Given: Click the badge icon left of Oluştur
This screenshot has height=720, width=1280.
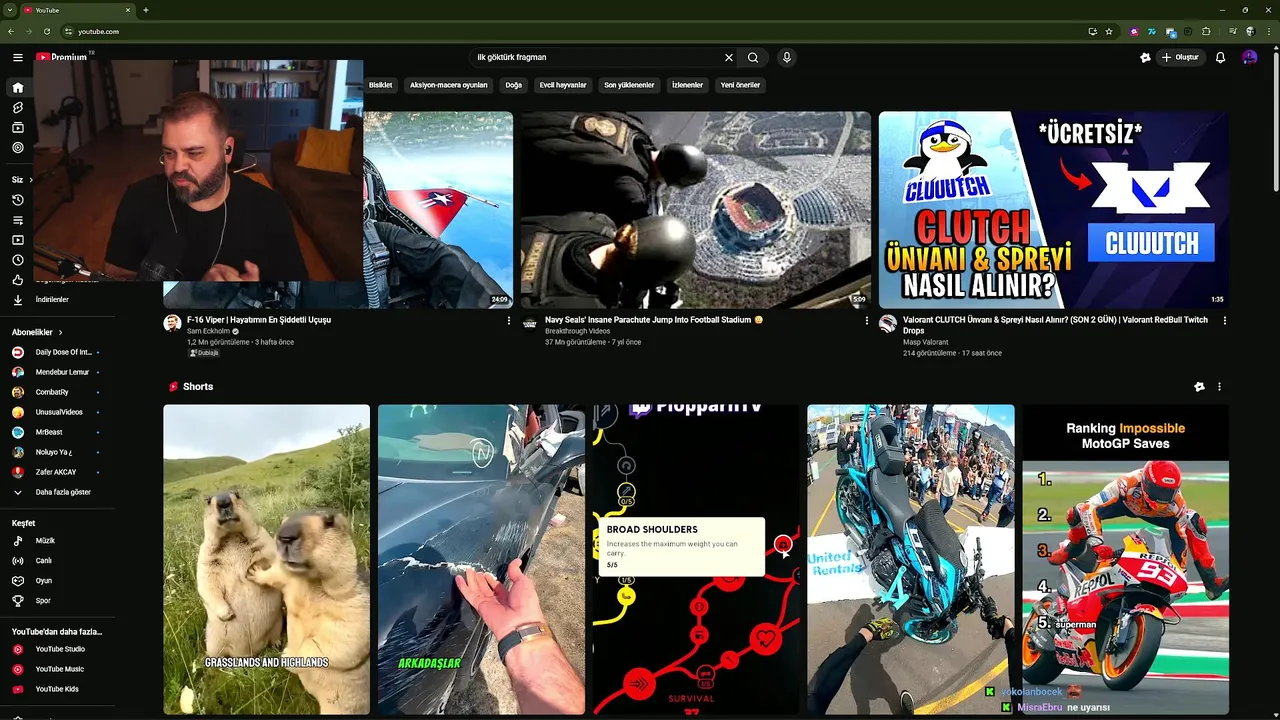Looking at the screenshot, I should pyautogui.click(x=1145, y=57).
